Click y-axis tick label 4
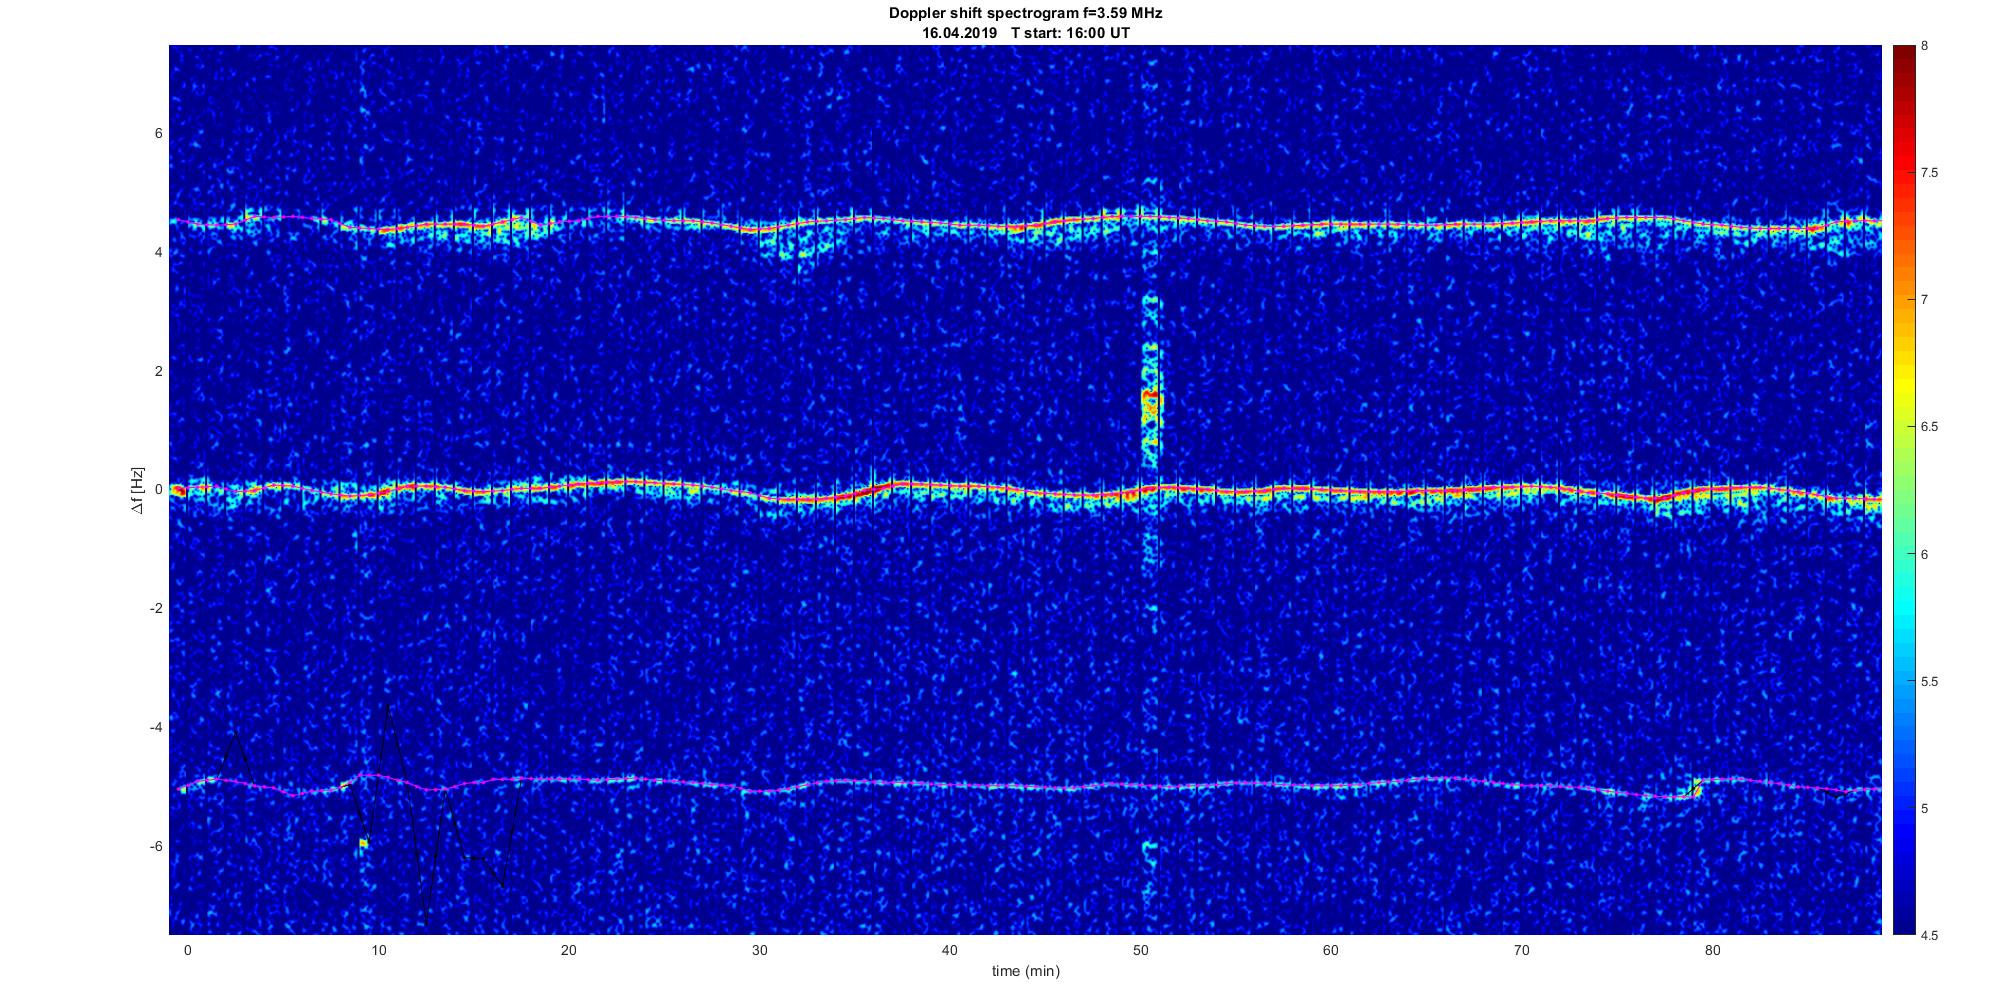The image size is (2000, 1003). 158,253
